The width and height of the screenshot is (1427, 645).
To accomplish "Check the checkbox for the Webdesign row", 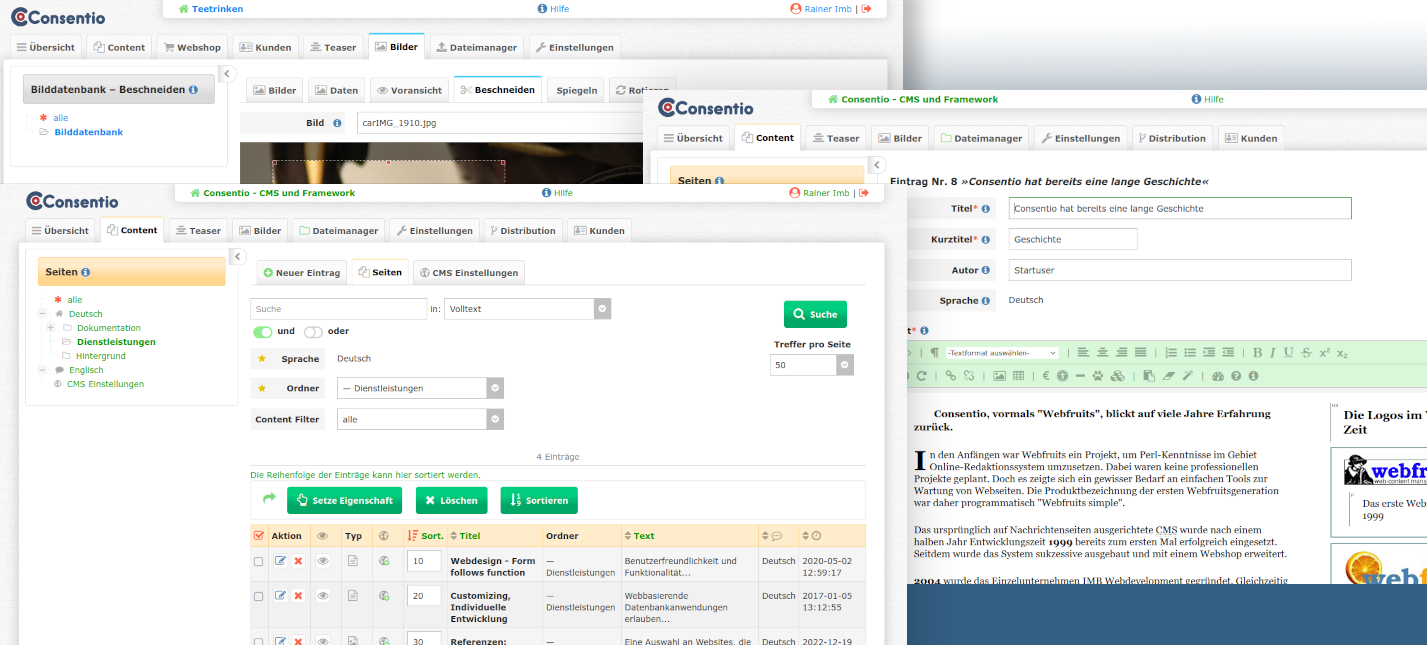I will [x=259, y=562].
